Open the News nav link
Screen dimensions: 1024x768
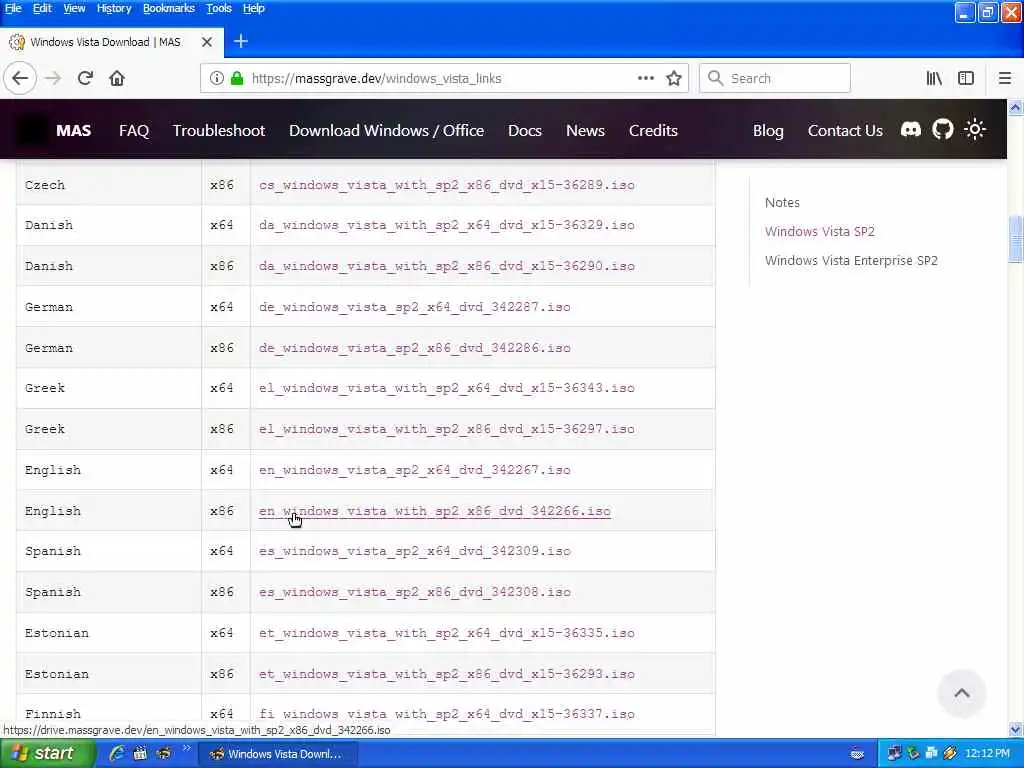pos(585,131)
